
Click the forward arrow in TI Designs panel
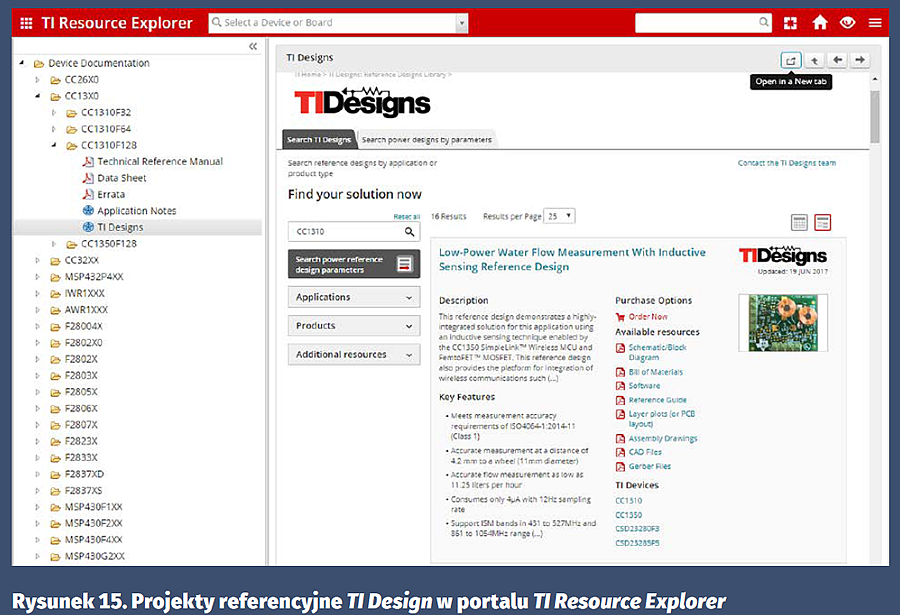(860, 60)
